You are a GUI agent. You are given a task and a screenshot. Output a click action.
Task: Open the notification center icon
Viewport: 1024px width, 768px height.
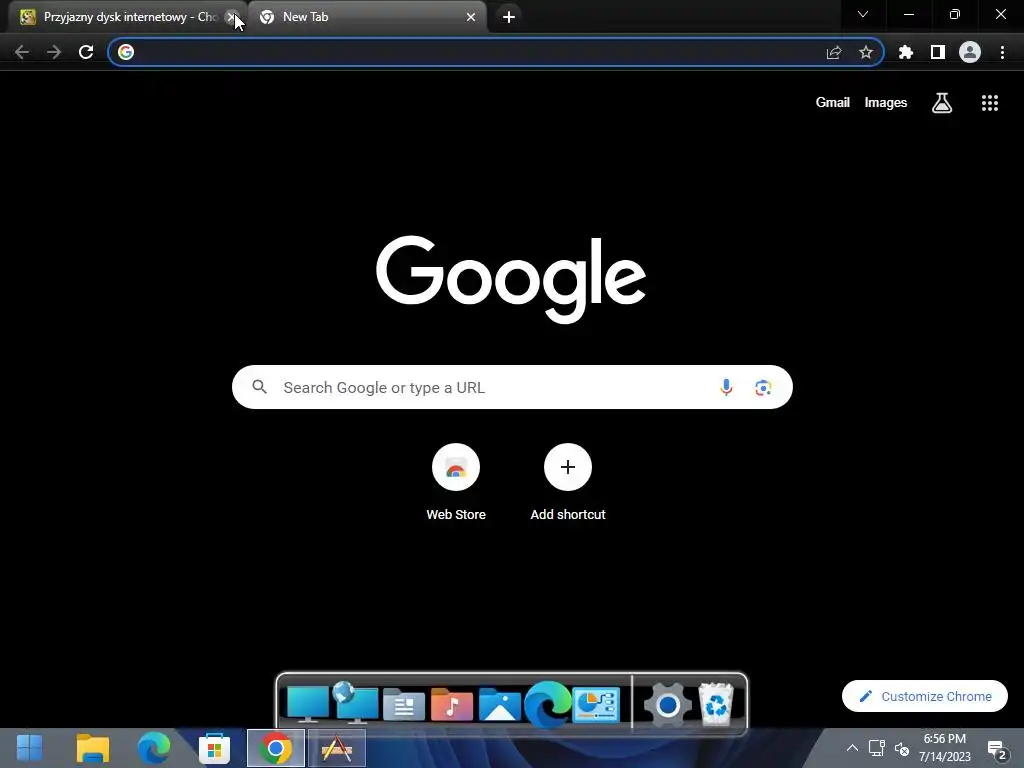point(997,750)
